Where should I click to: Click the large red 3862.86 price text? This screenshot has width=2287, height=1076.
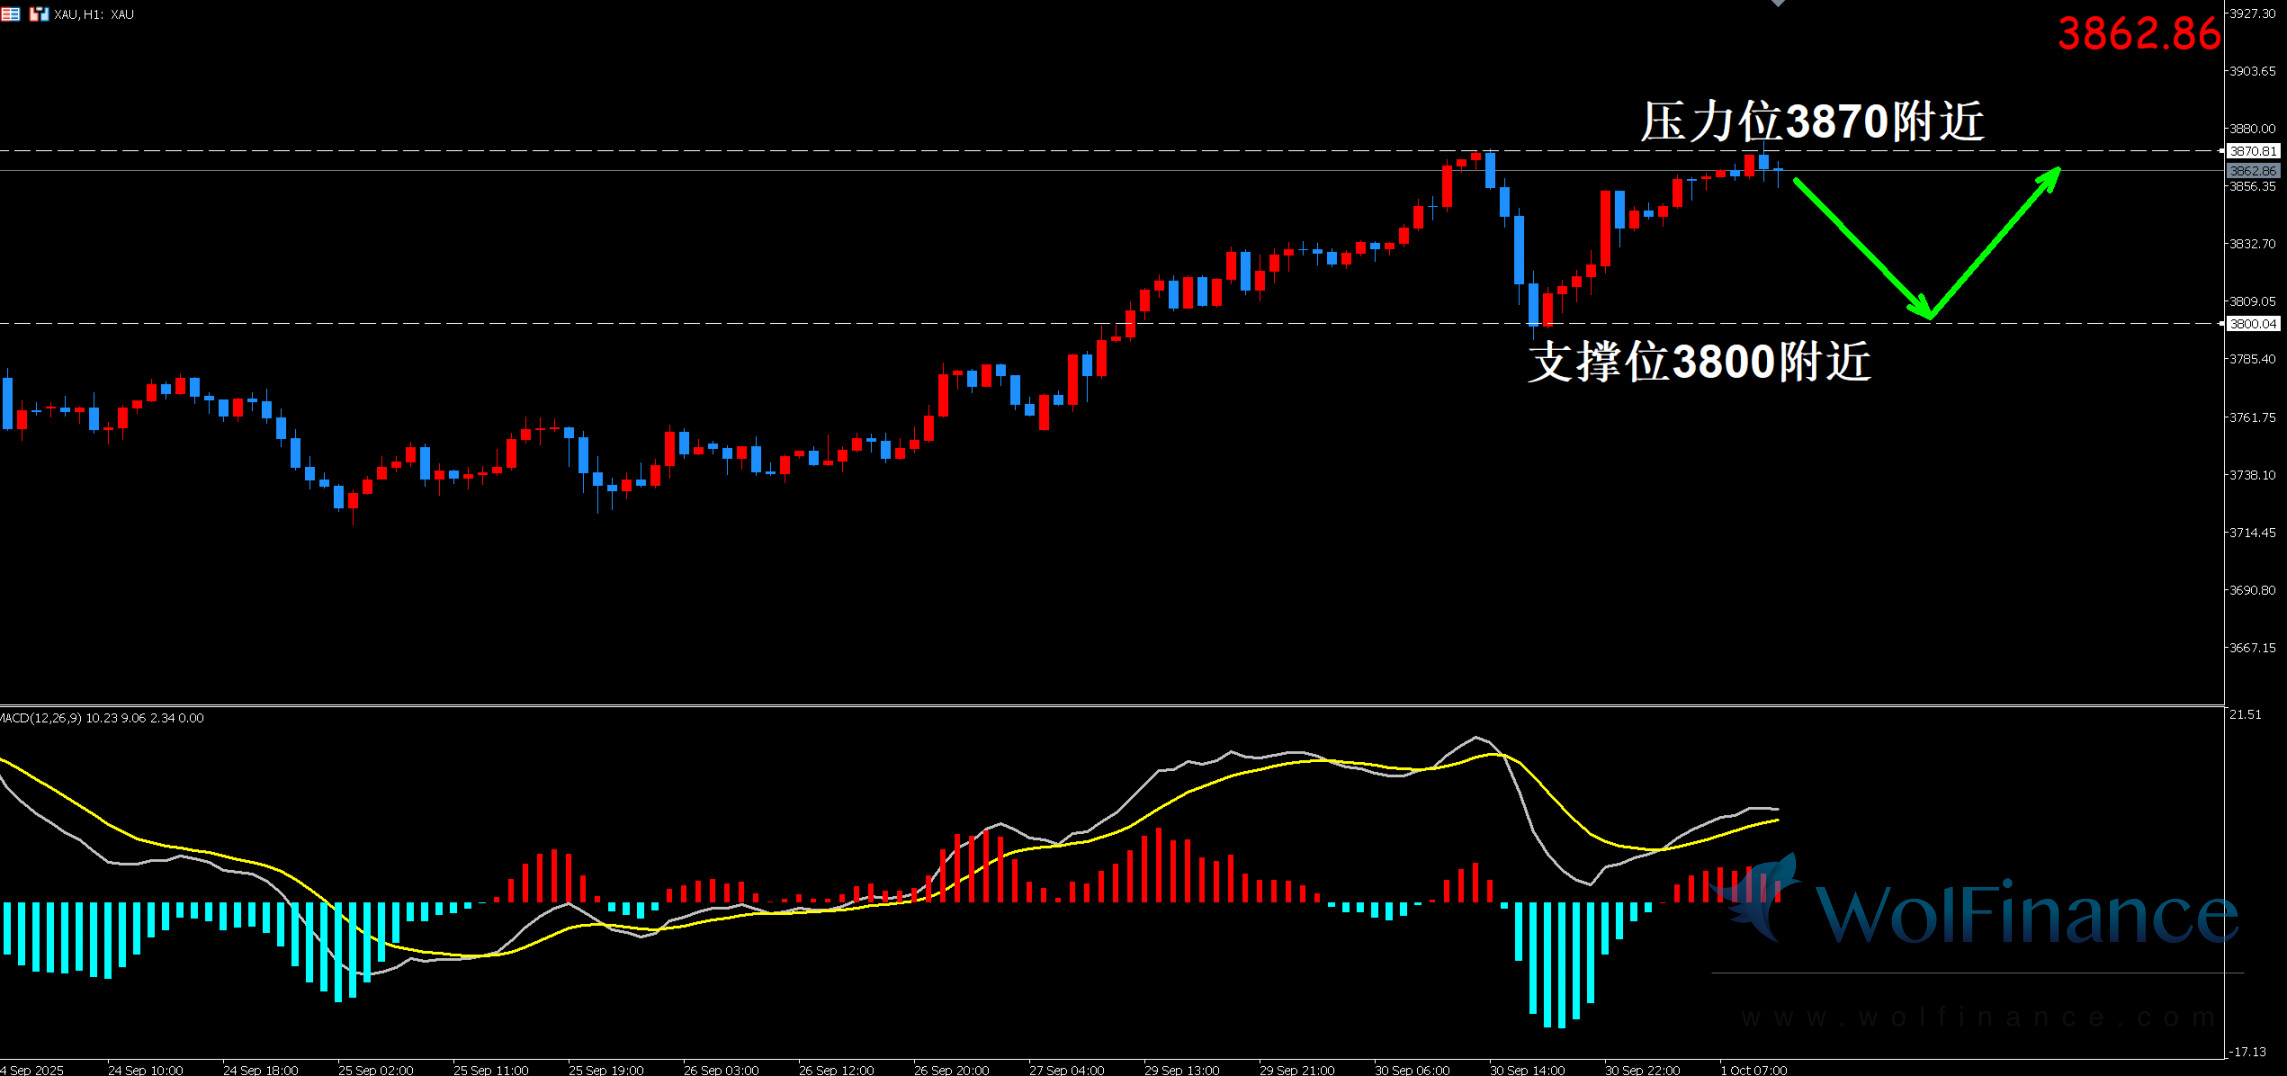pyautogui.click(x=2138, y=34)
